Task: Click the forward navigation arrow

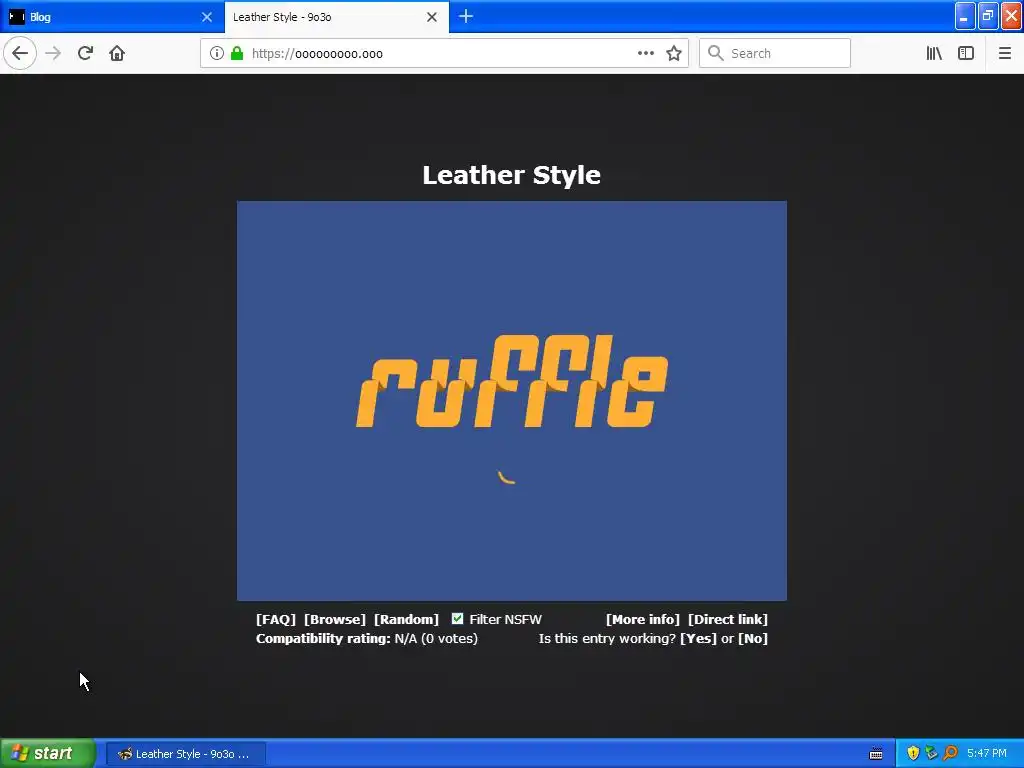Action: (53, 53)
